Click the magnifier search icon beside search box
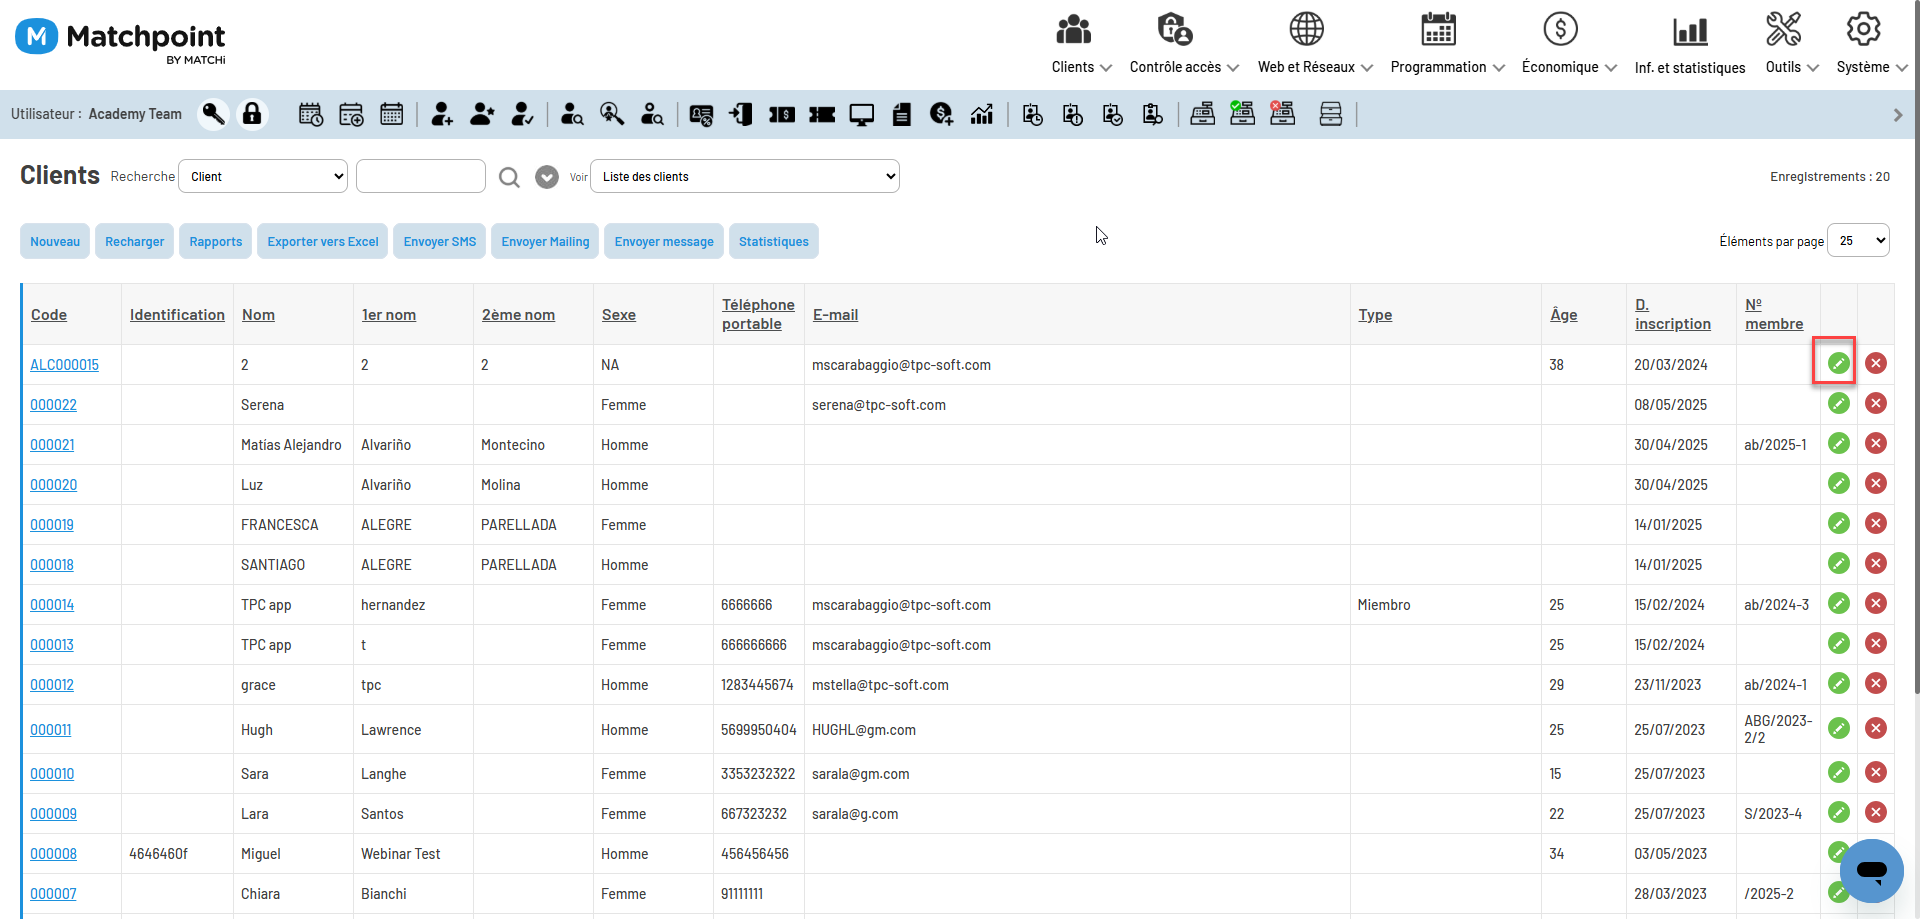This screenshot has width=1920, height=919. pyautogui.click(x=509, y=177)
